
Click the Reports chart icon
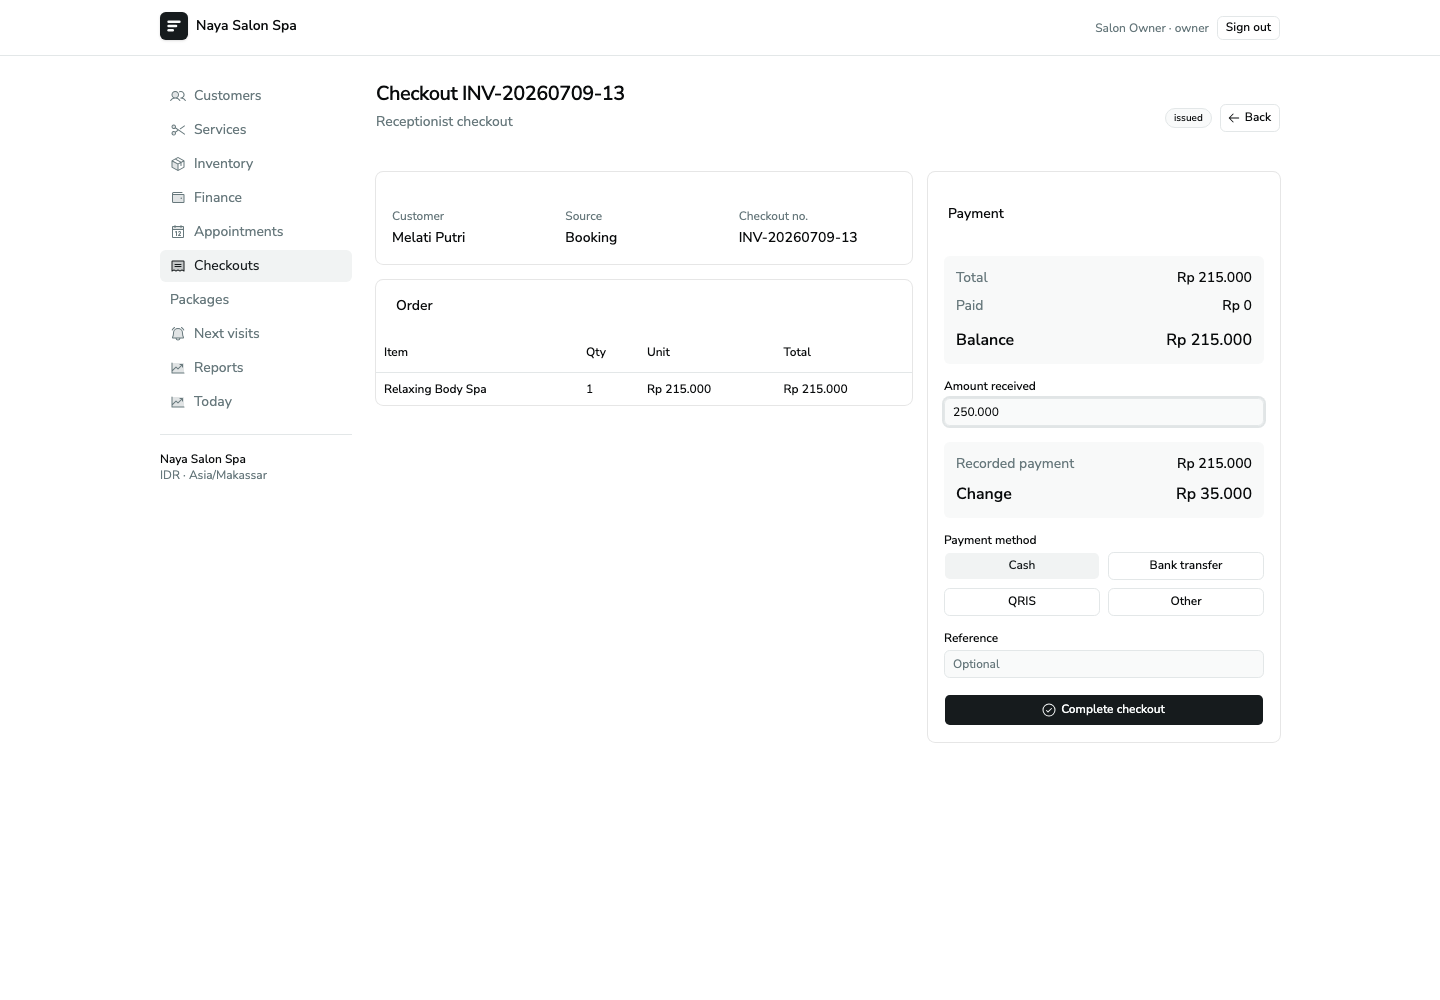tap(178, 368)
